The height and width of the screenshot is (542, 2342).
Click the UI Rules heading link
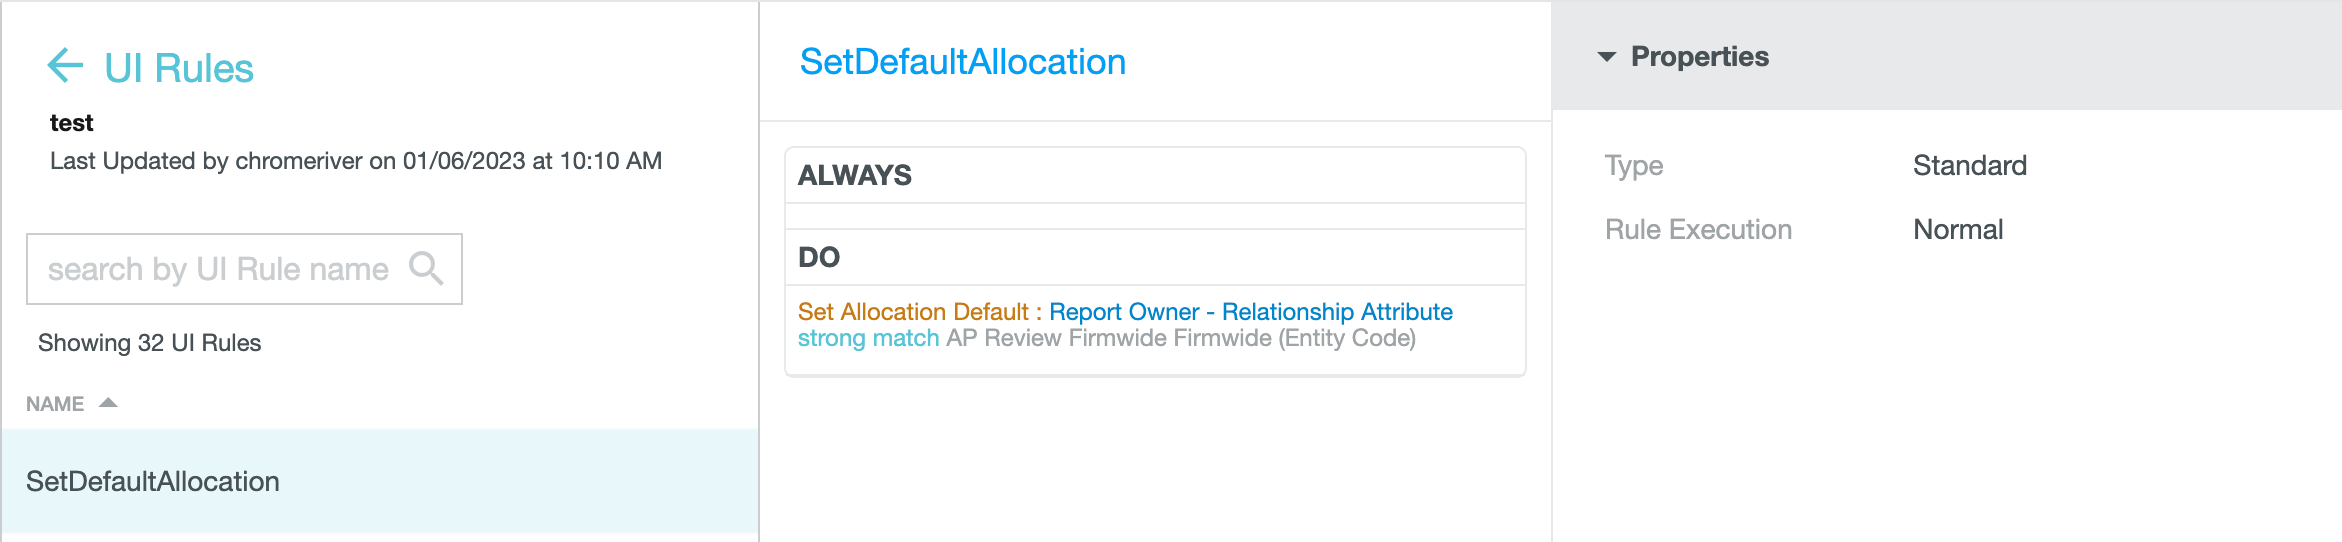(179, 68)
